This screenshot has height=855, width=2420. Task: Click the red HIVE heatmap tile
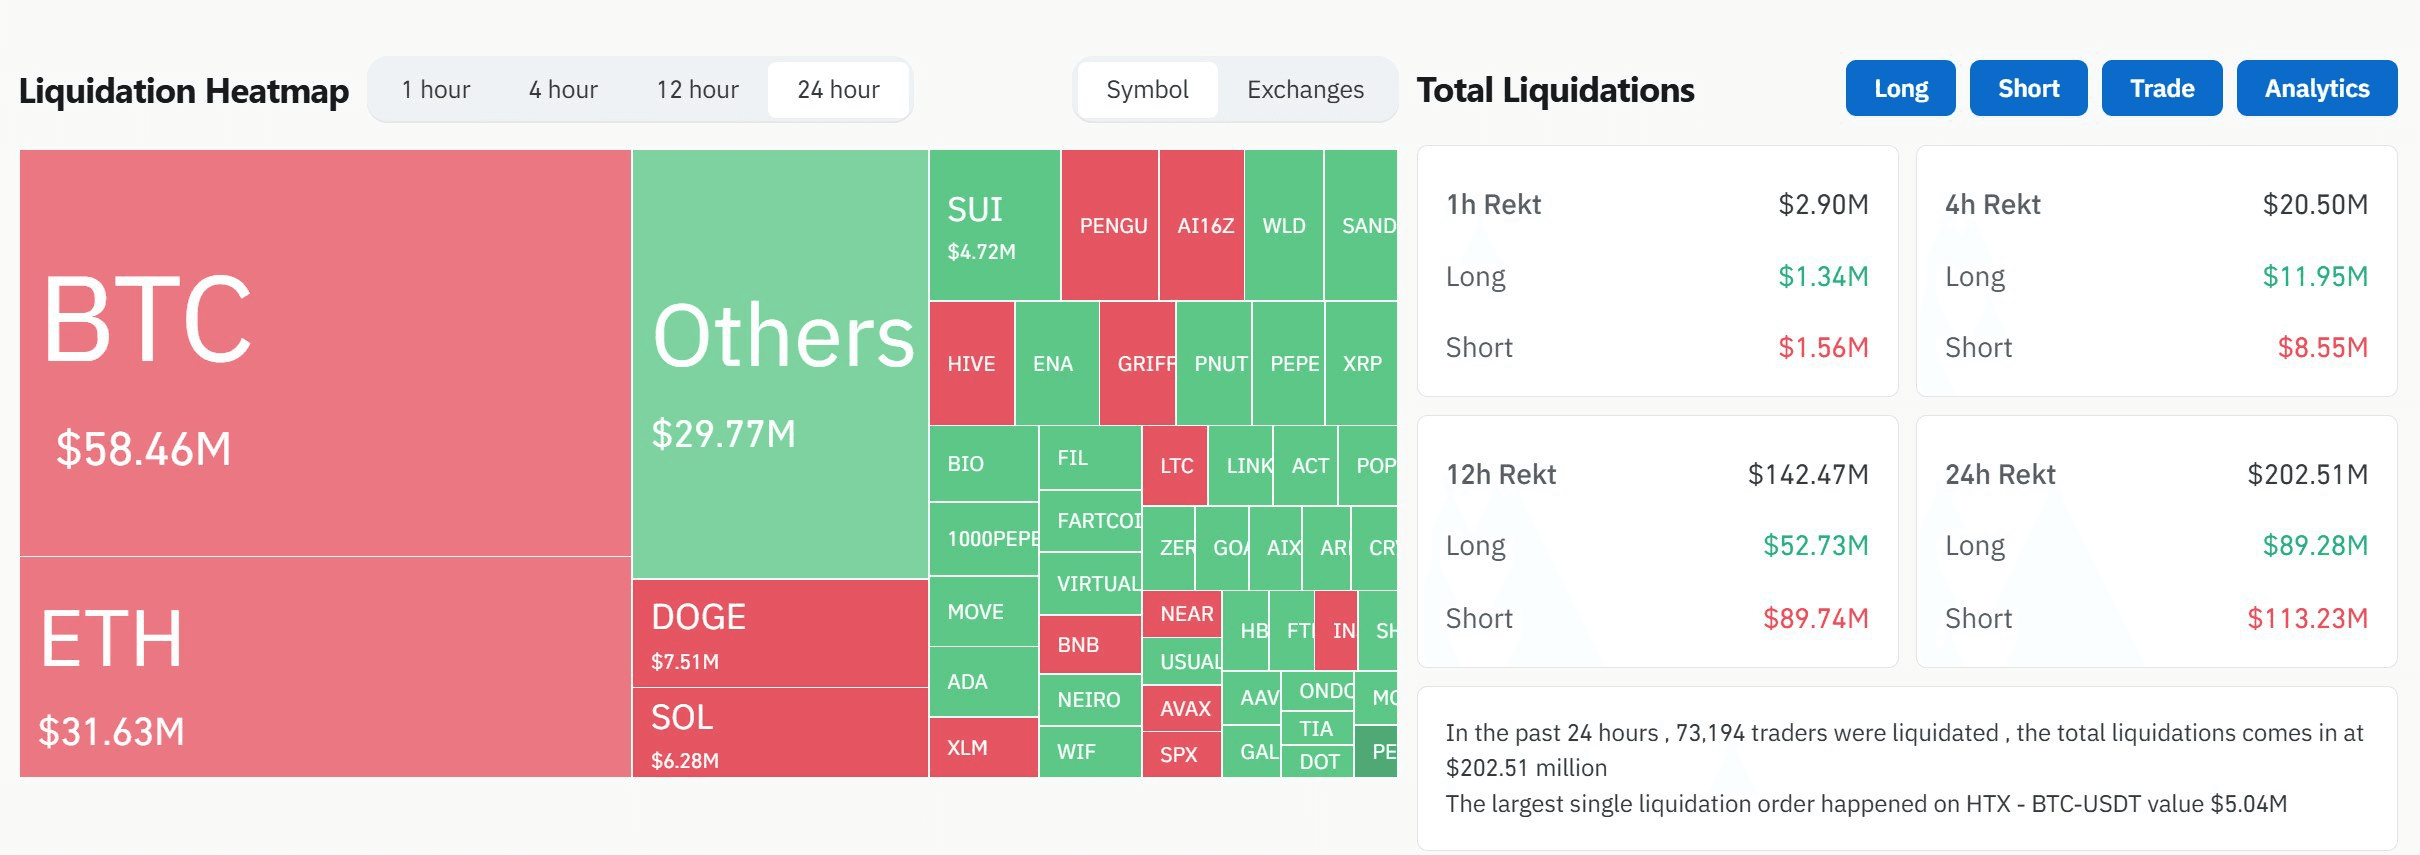pyautogui.click(x=972, y=363)
